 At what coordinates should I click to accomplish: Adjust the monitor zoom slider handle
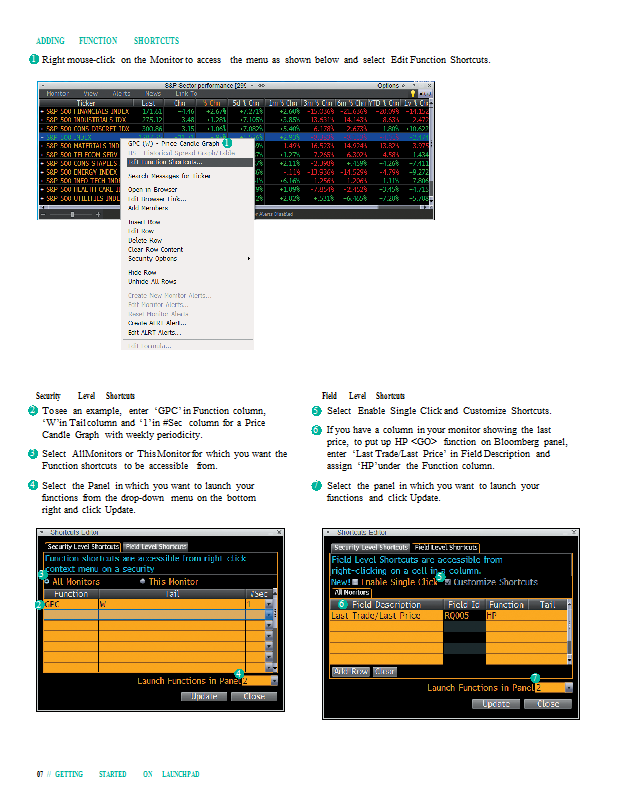coord(72,214)
